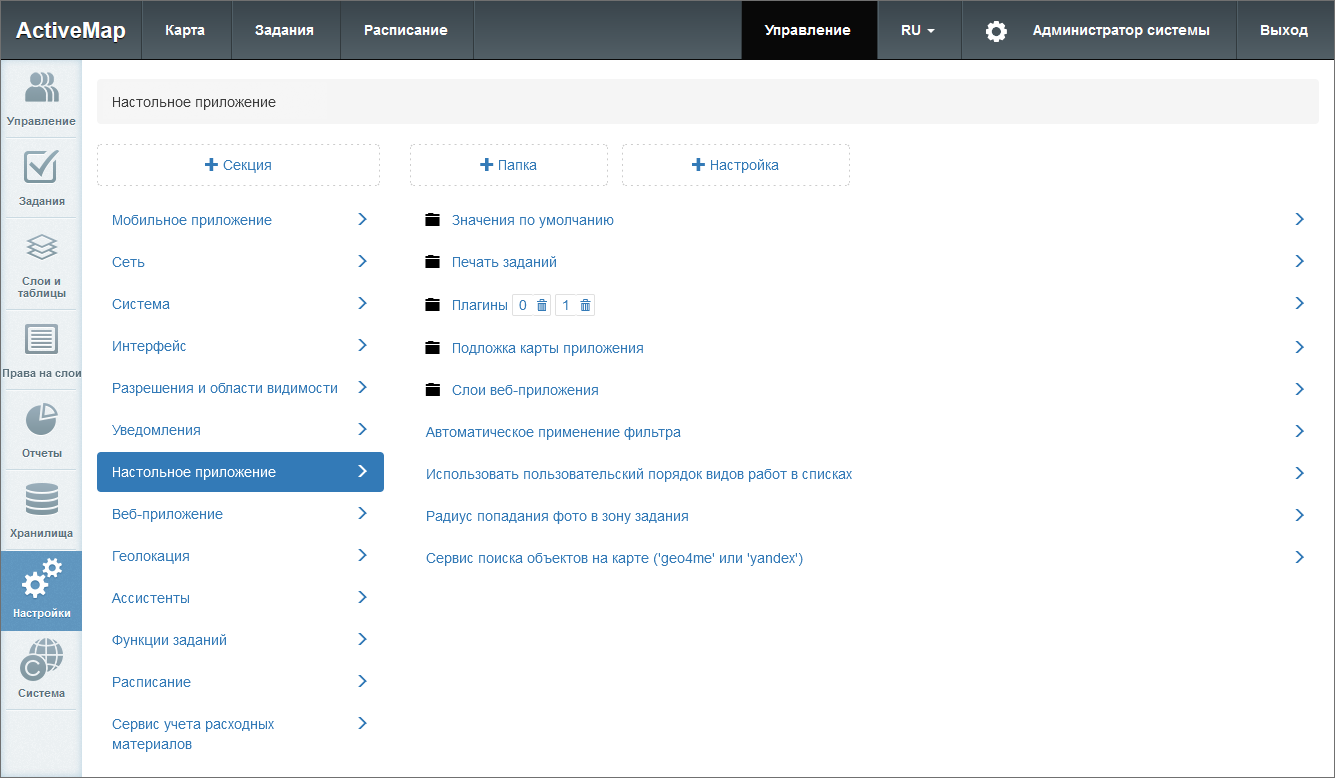The image size is (1335, 778).
Task: Switch to the Карта tab
Action: pos(185,30)
